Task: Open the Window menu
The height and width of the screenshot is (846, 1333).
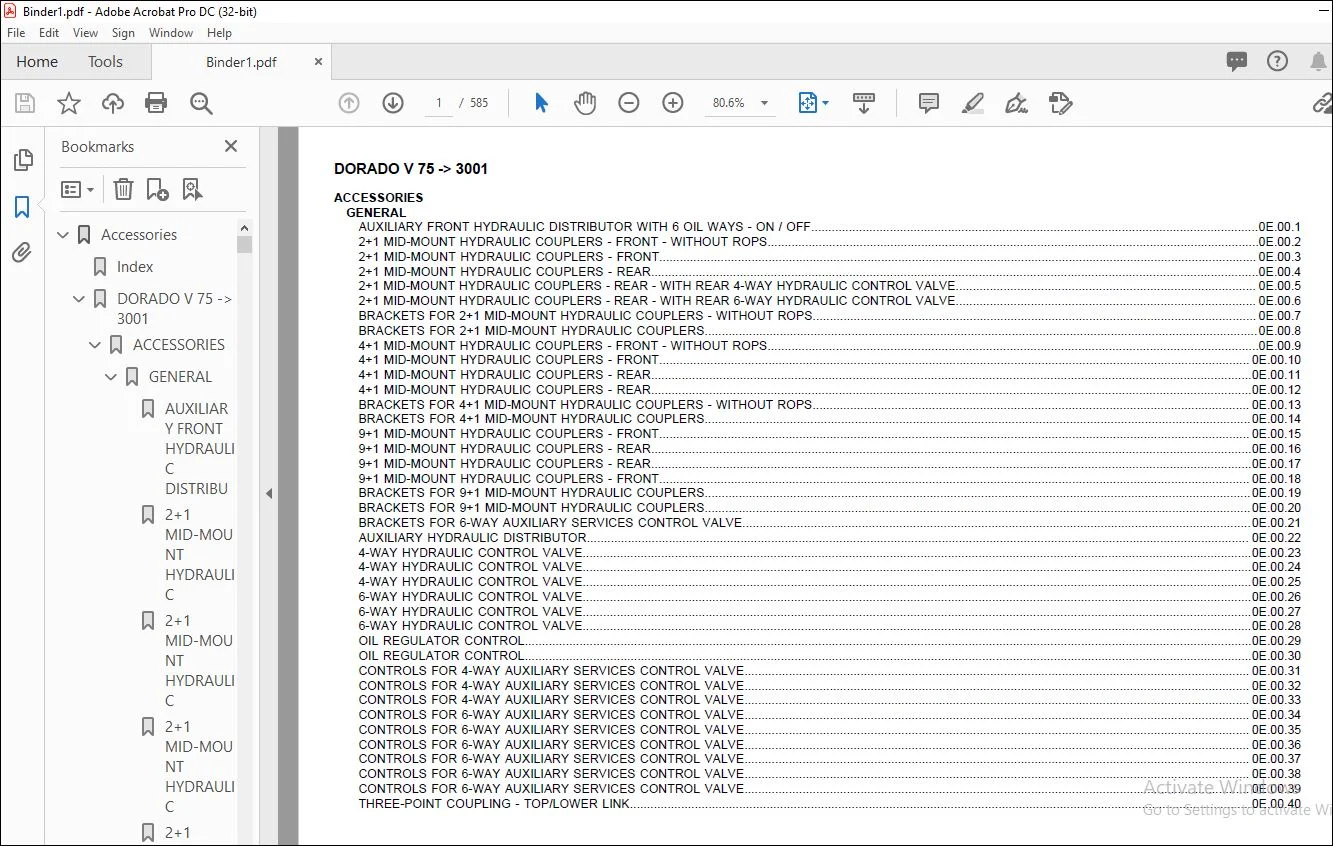Action: [x=171, y=33]
